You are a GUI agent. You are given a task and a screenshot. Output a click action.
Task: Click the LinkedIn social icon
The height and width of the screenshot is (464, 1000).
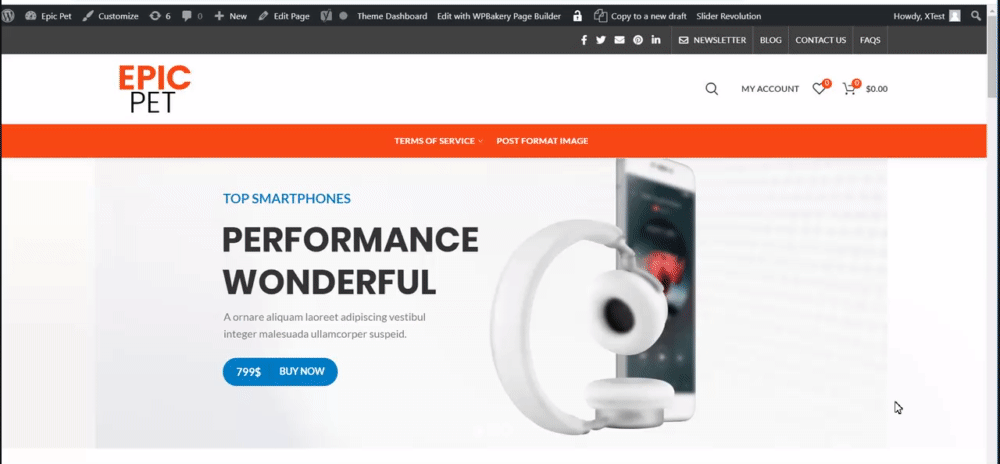click(656, 40)
